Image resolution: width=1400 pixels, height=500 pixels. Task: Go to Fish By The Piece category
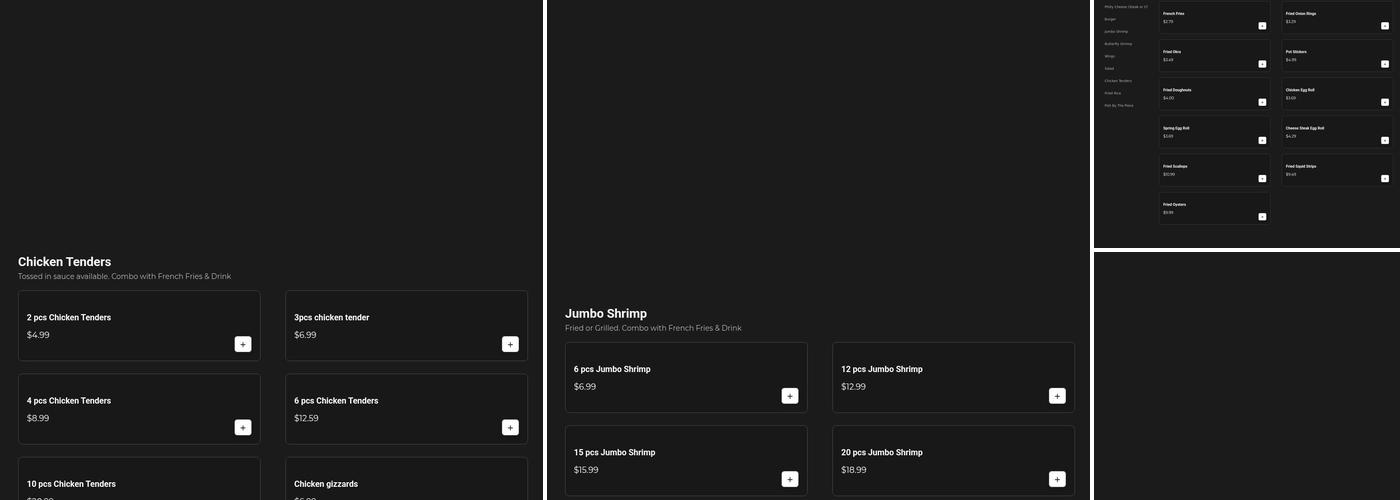point(1118,105)
